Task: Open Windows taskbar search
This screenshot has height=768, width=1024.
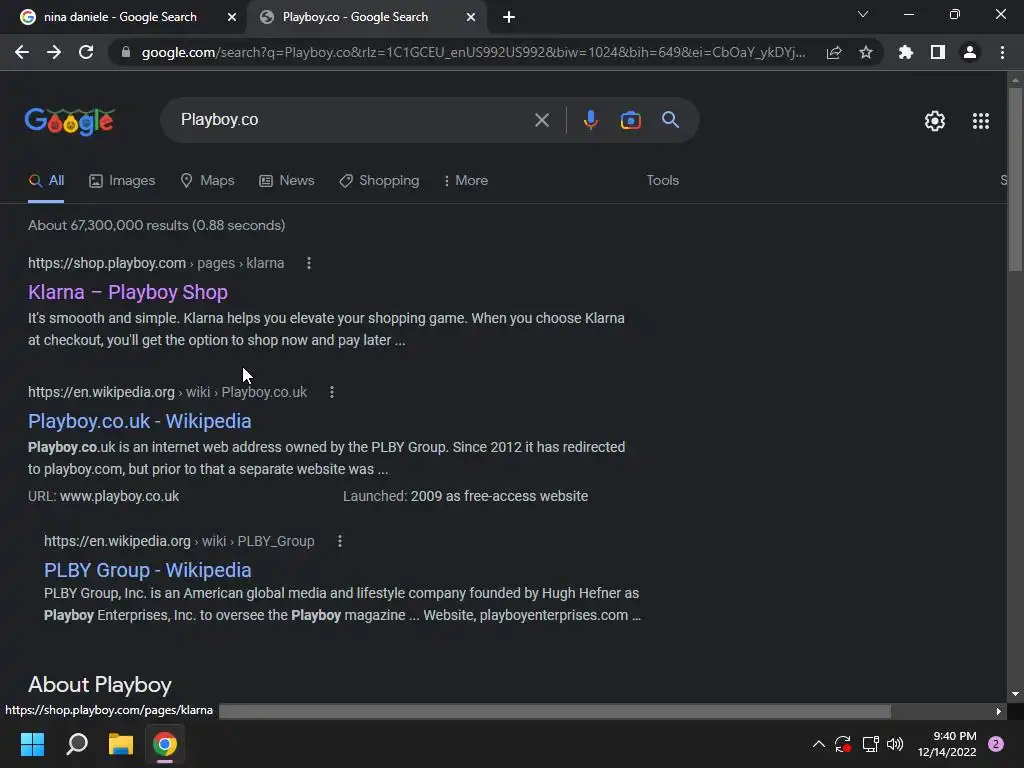Action: [x=77, y=744]
